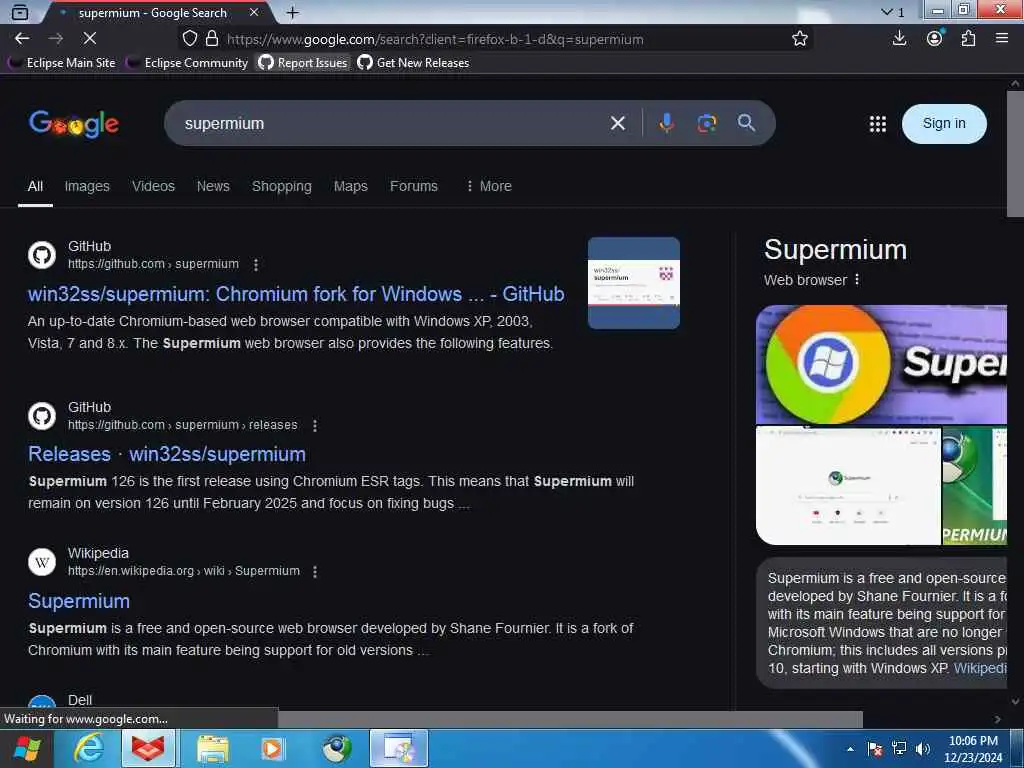This screenshot has width=1024, height=768.
Task: Bookmark this page with the star icon
Action: 799,39
